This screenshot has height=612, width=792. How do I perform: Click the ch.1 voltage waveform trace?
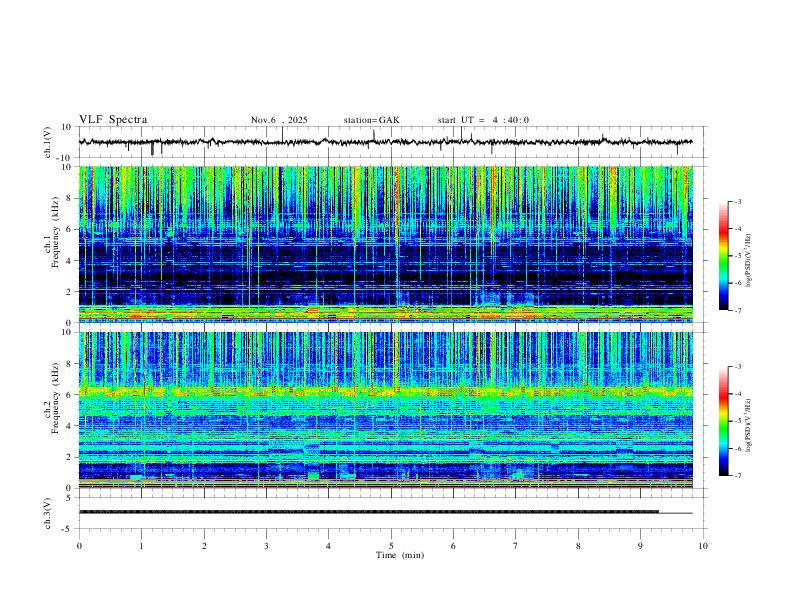tap(386, 142)
